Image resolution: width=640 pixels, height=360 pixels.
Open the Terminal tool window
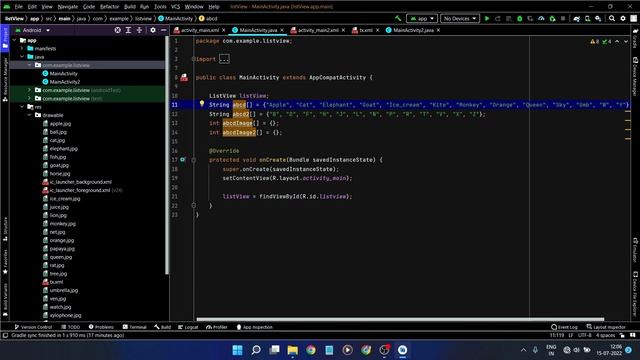tap(135, 327)
